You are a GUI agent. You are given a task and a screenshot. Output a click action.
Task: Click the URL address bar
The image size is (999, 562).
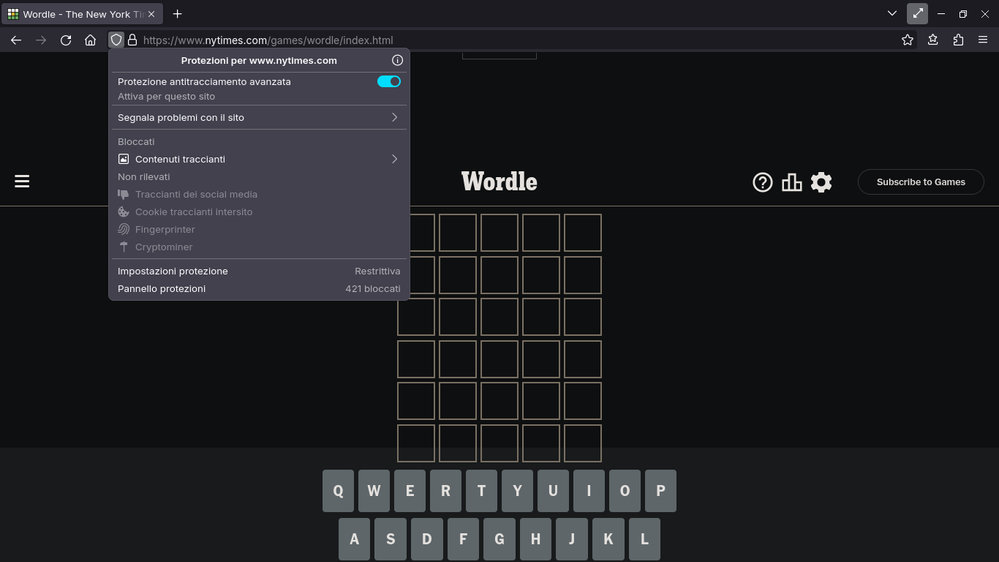[x=500, y=40]
